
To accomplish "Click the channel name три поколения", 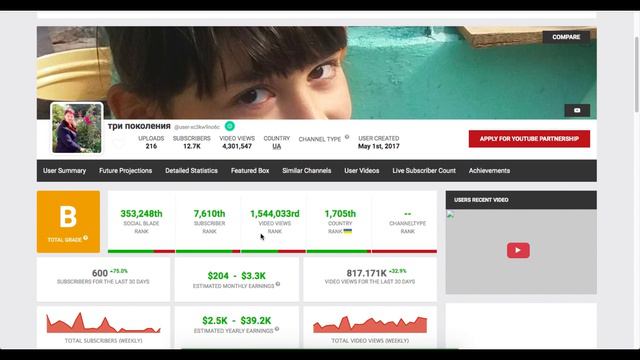I will click(139, 126).
